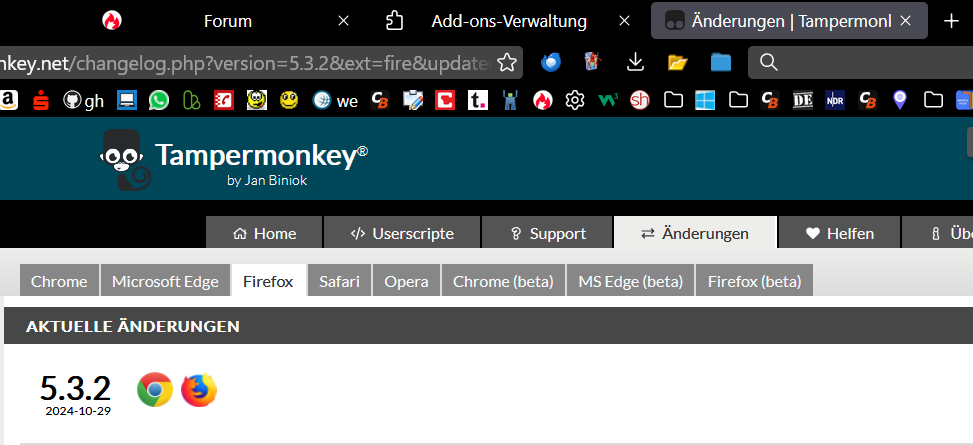973x445 pixels.
Task: Show the Opera changelog tab
Action: [406, 281]
